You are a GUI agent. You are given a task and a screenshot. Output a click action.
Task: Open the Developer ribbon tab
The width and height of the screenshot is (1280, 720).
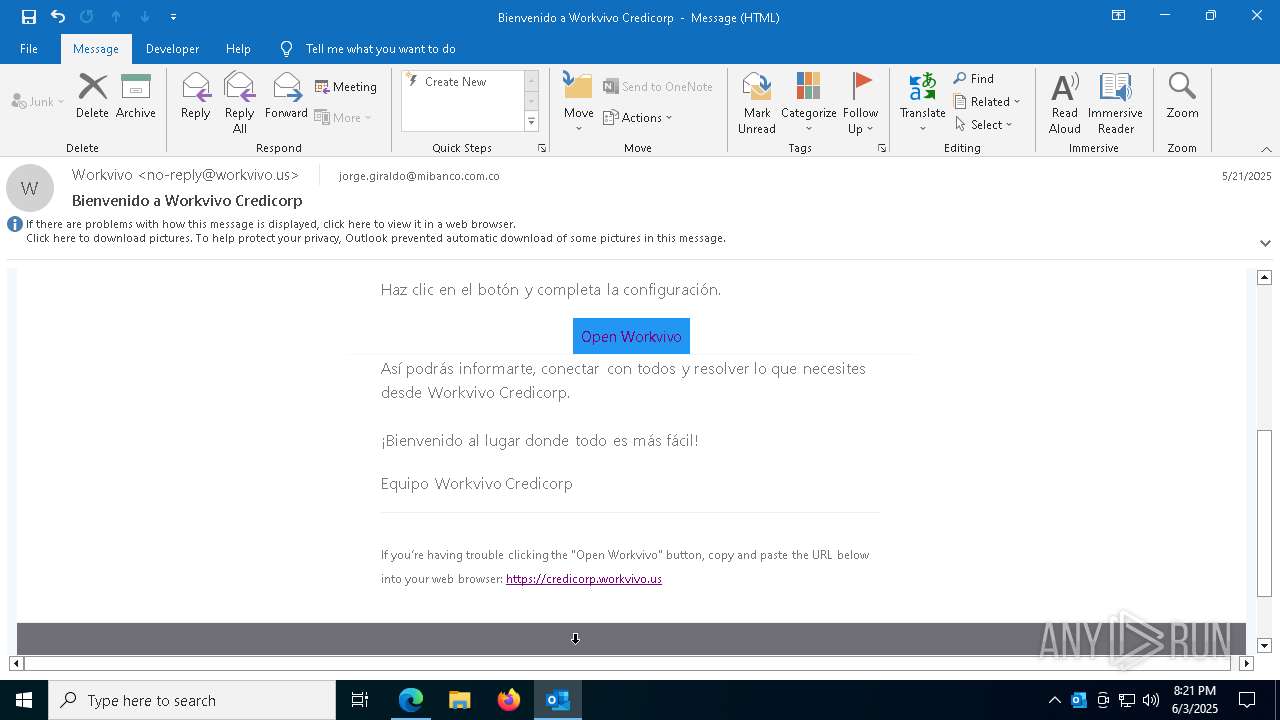point(172,49)
